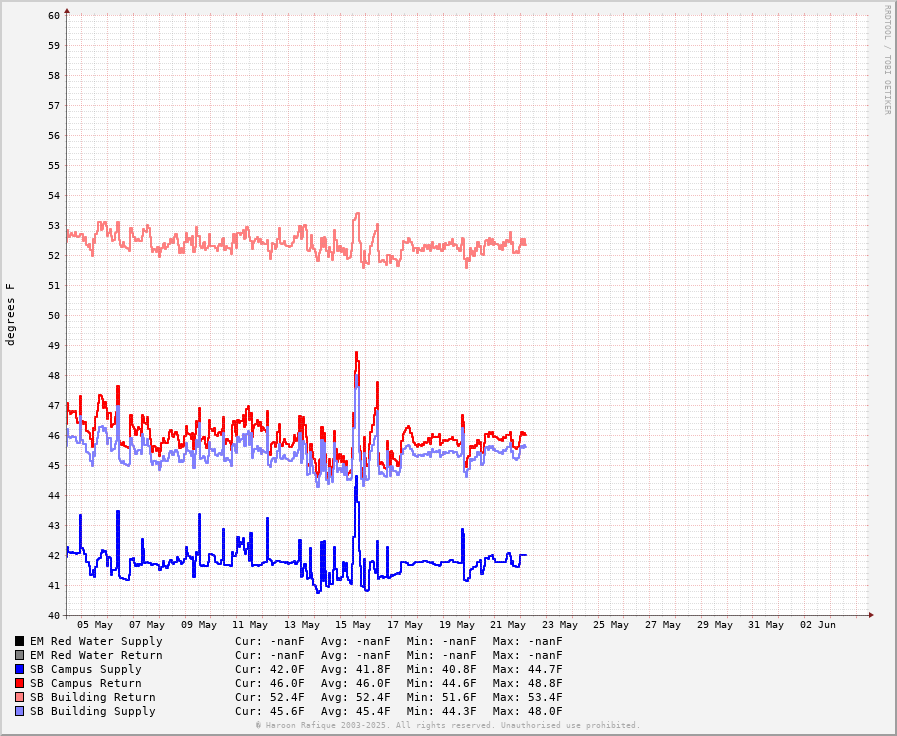Click the SB Campus Supply legend label
The width and height of the screenshot is (897, 736).
tap(85, 669)
